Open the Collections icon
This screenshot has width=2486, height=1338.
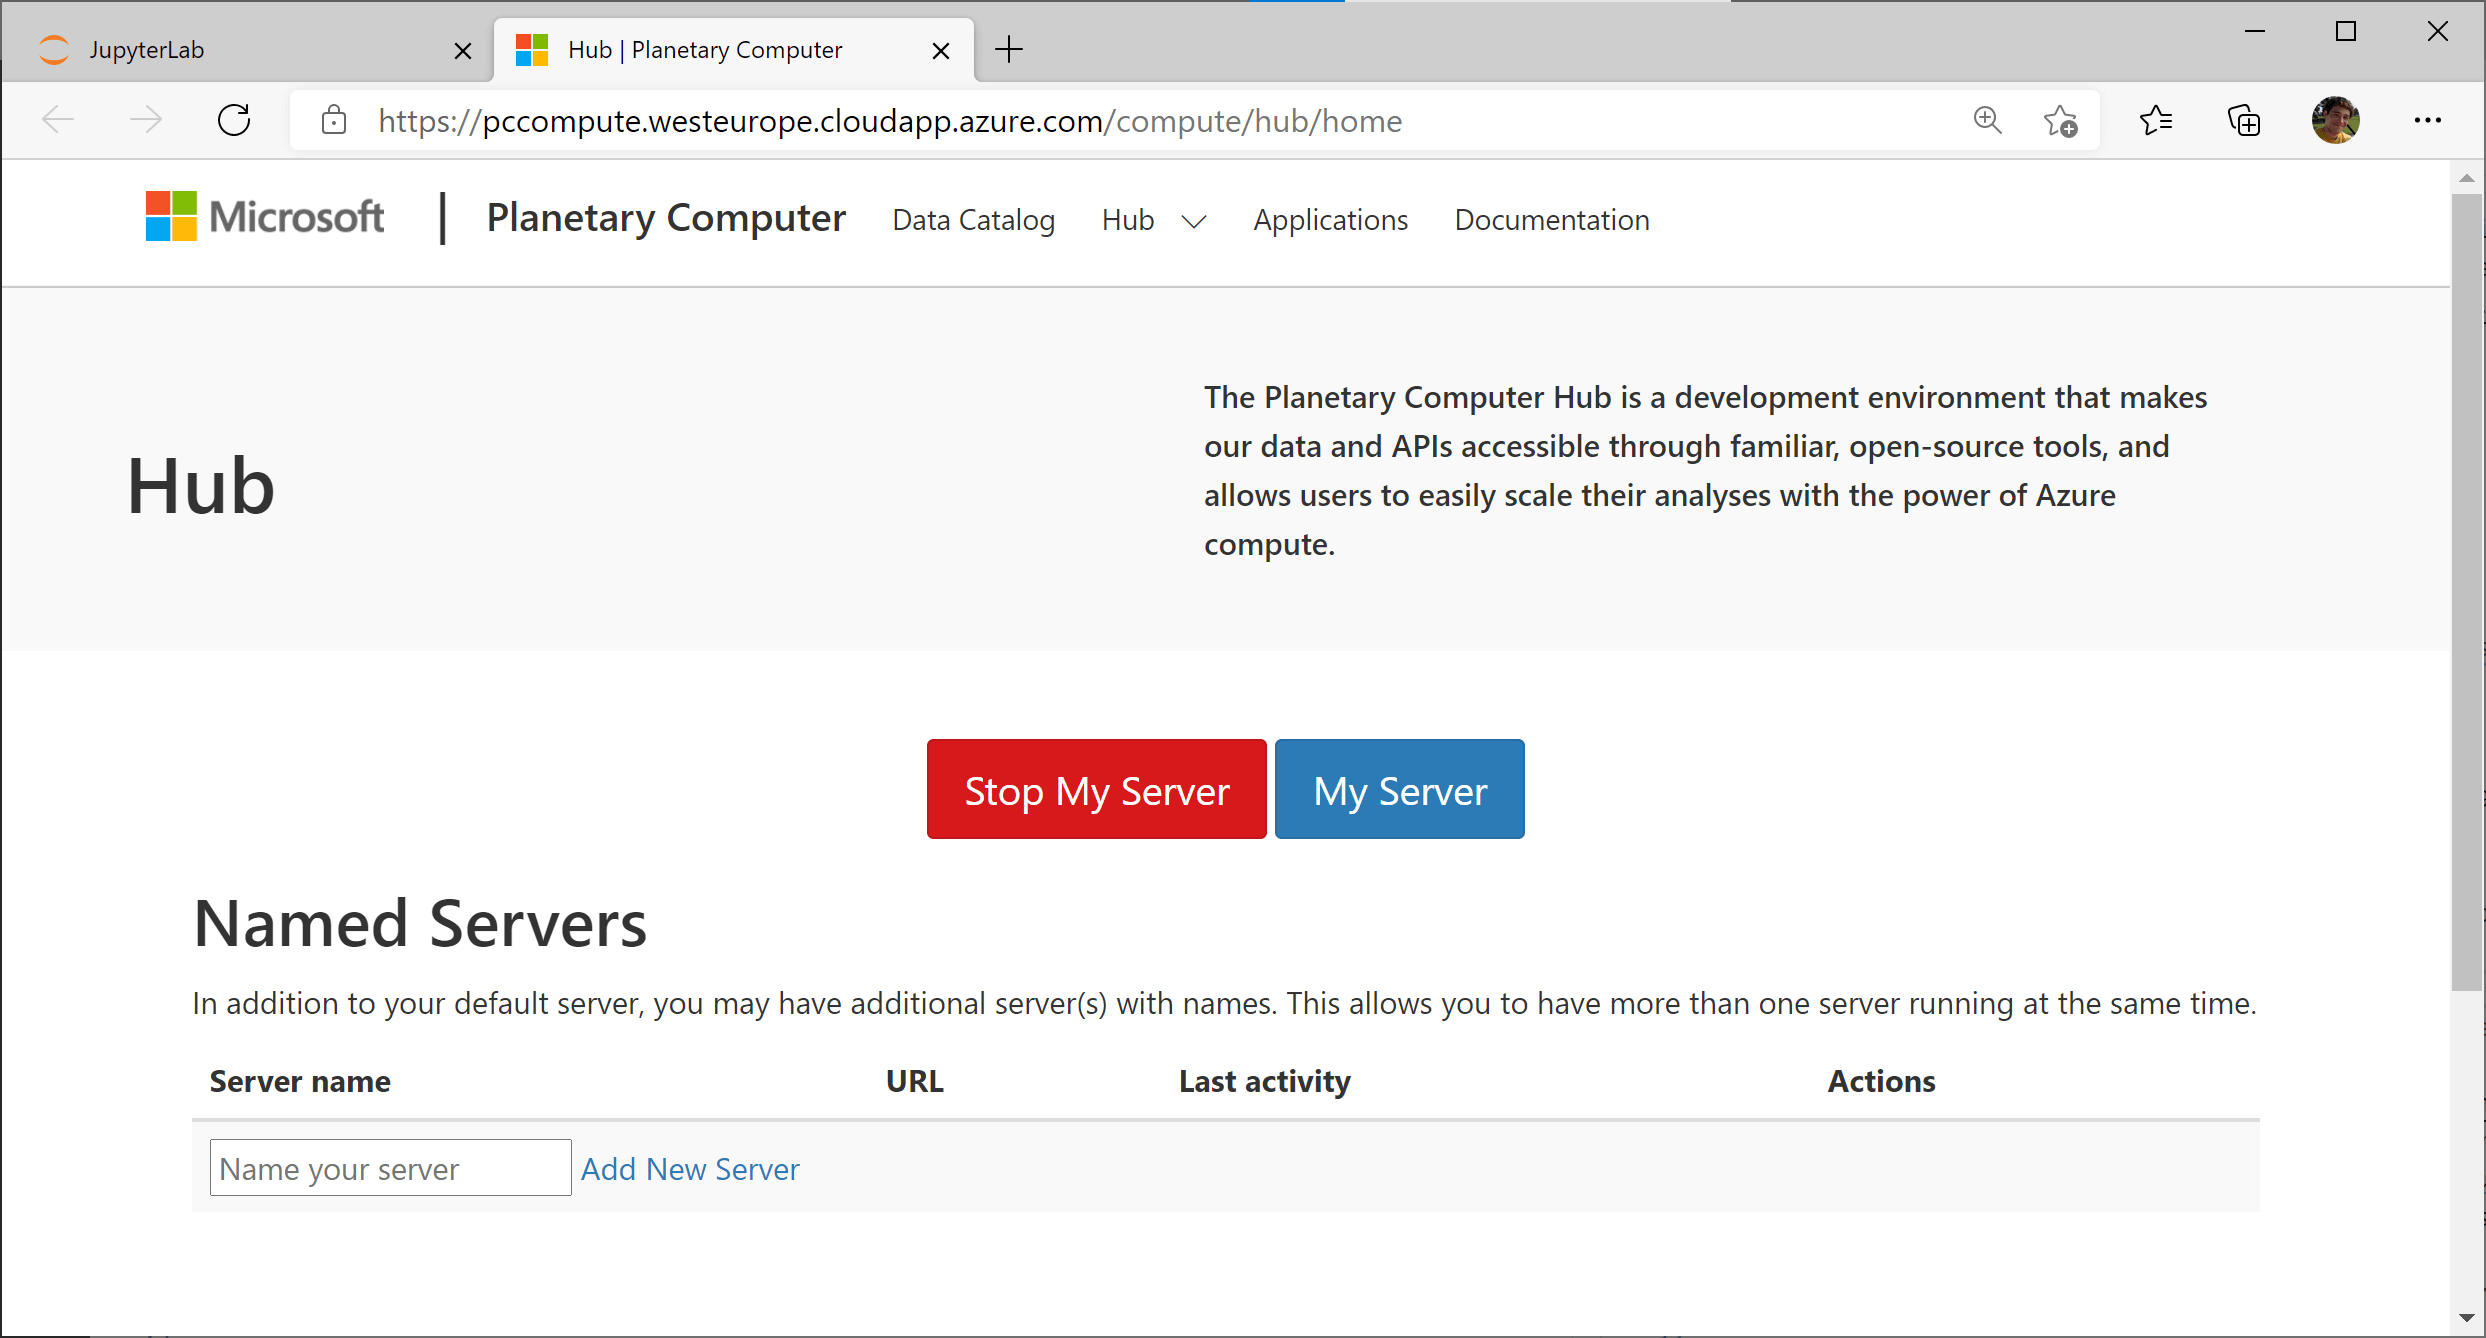(x=2244, y=121)
